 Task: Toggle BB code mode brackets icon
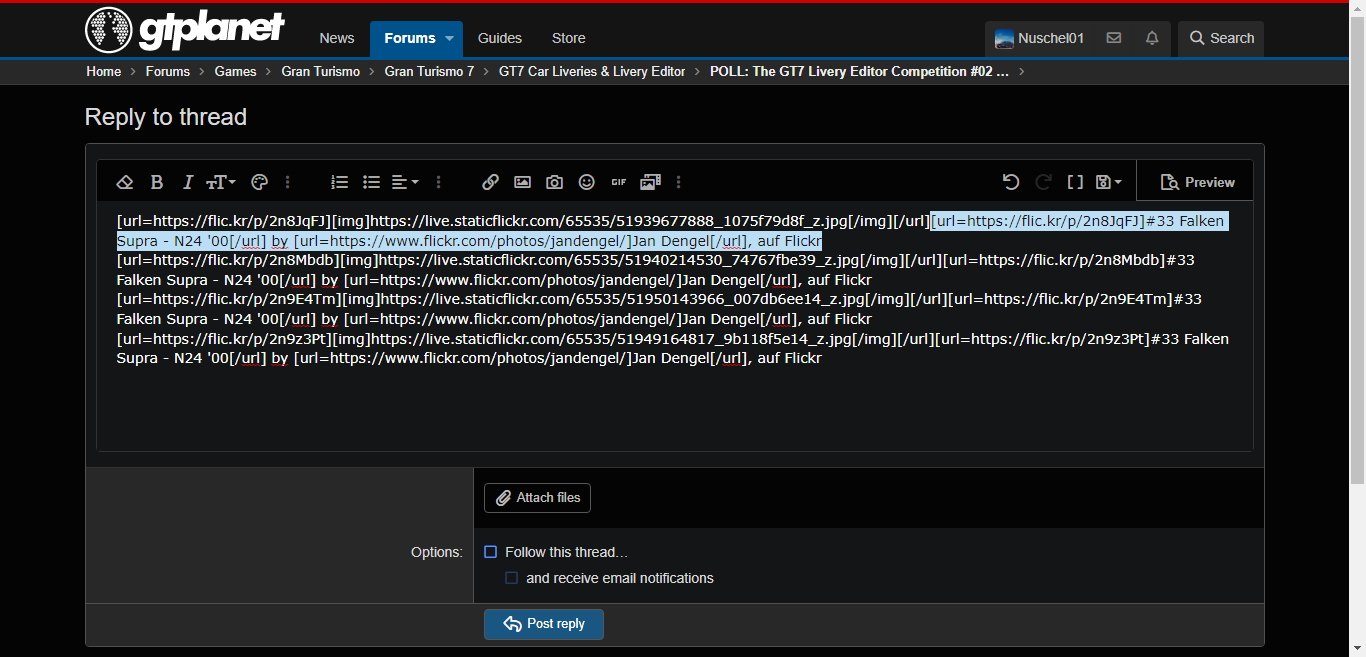1075,182
